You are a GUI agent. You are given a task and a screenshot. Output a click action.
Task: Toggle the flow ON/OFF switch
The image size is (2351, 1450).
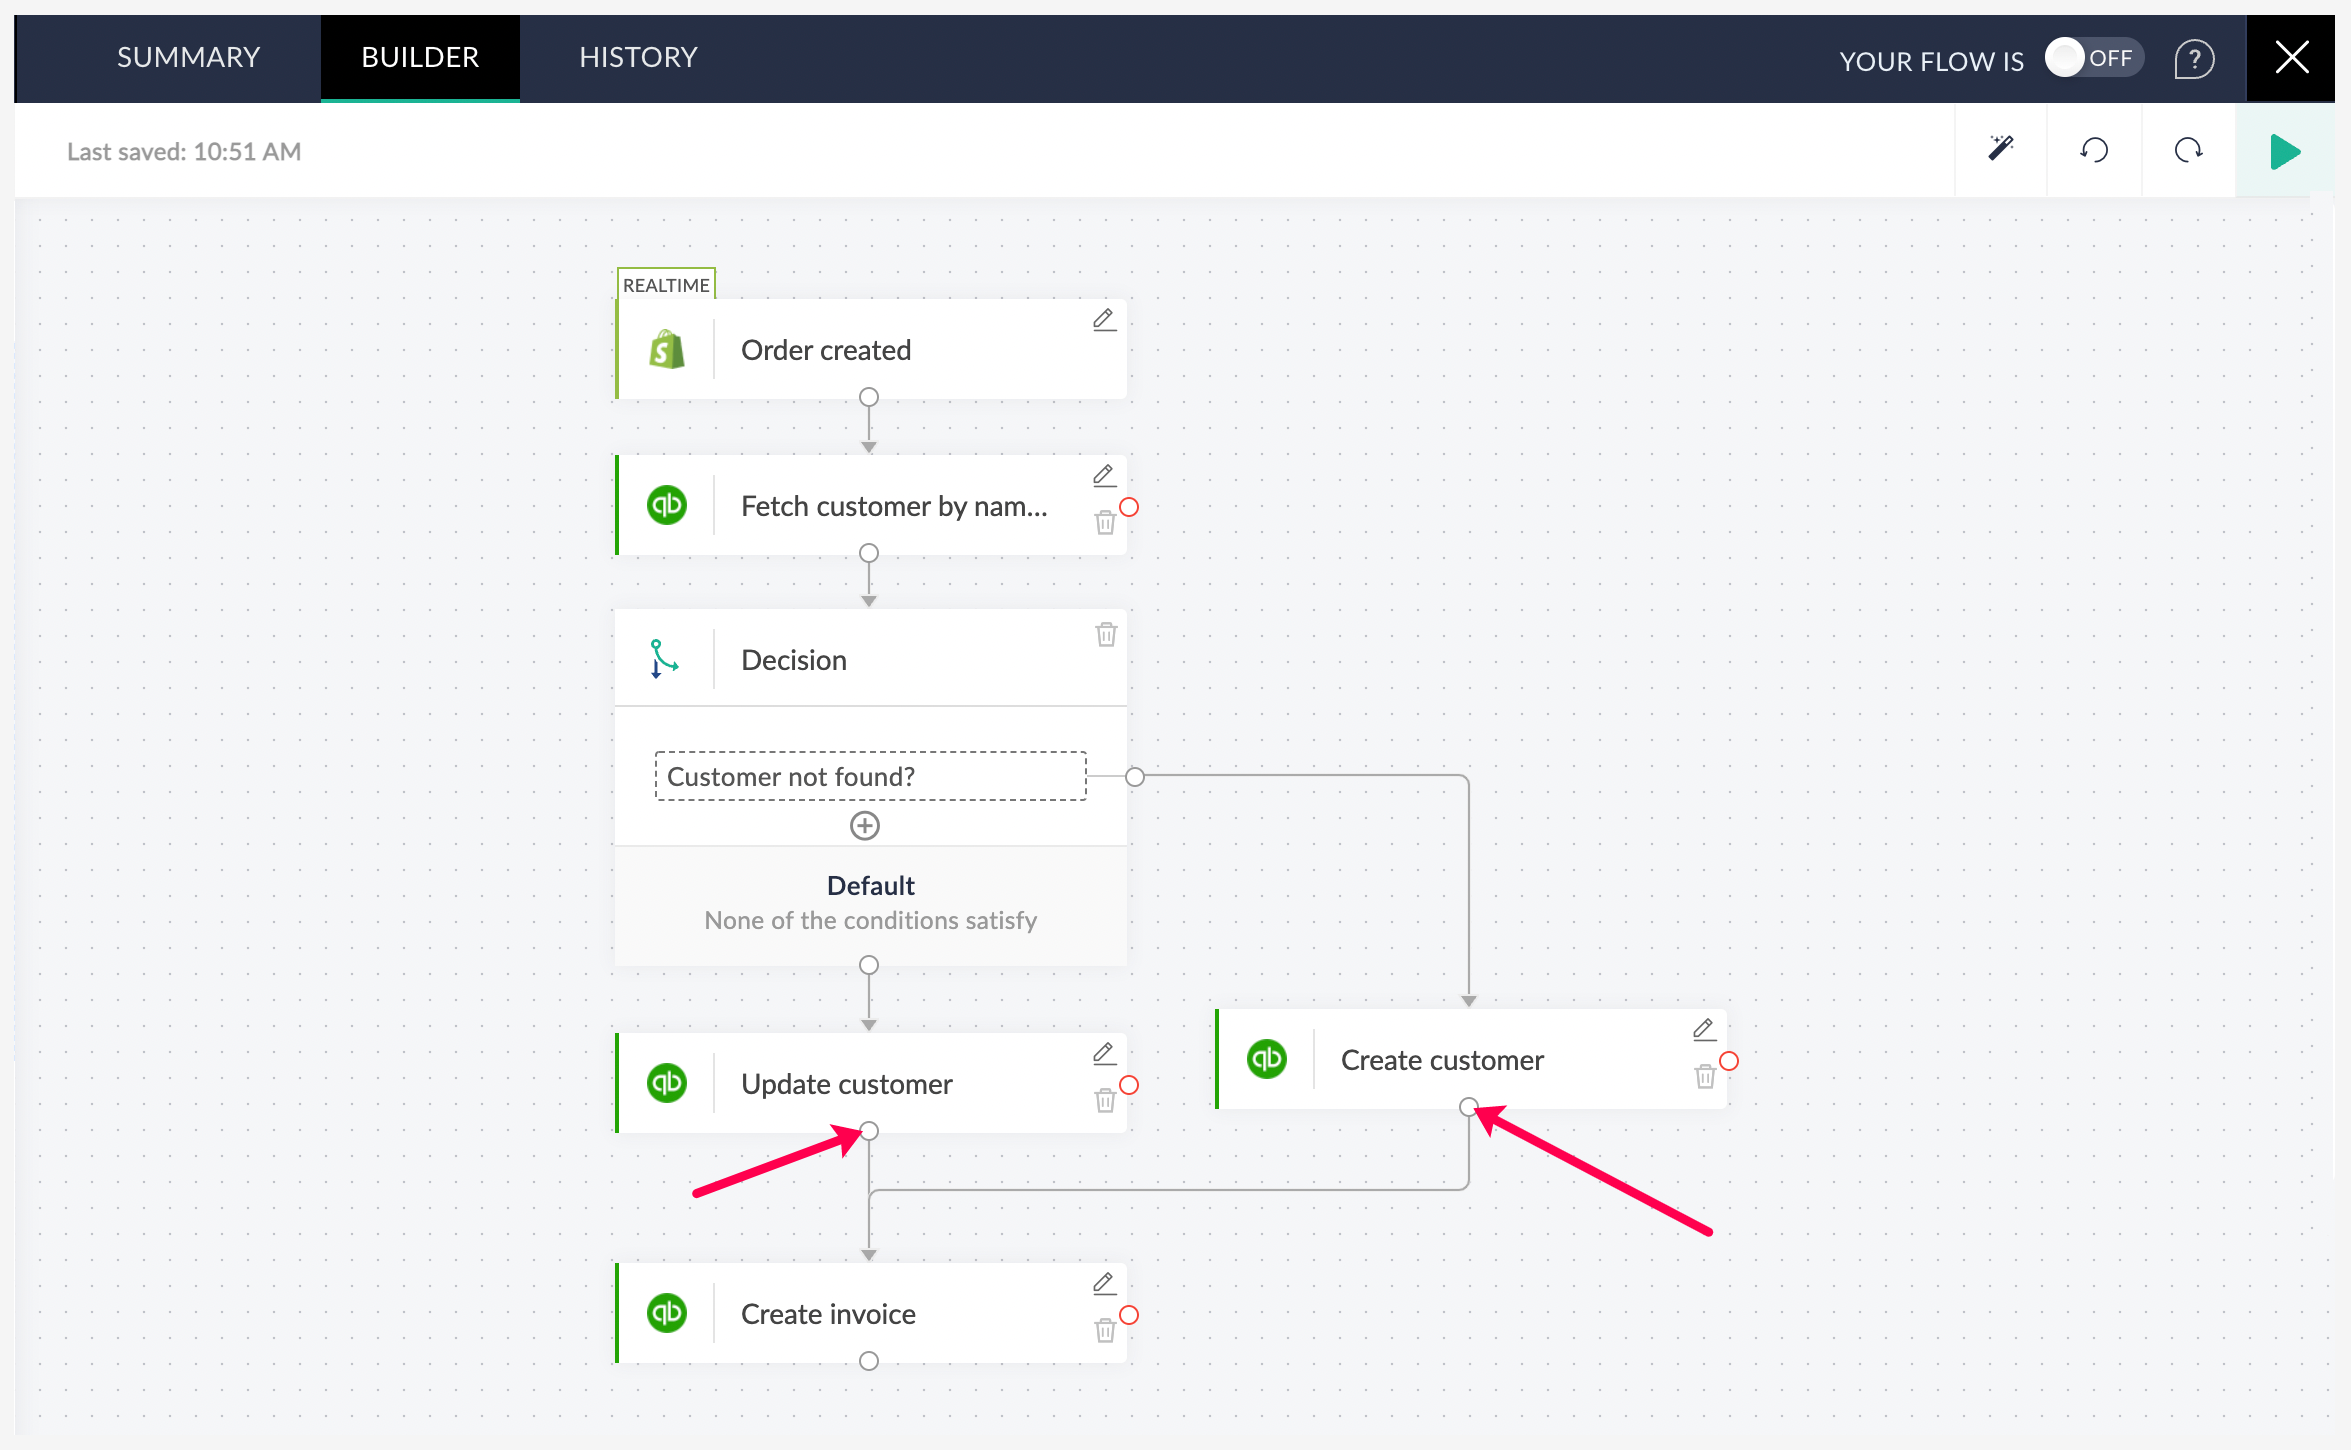click(2092, 58)
